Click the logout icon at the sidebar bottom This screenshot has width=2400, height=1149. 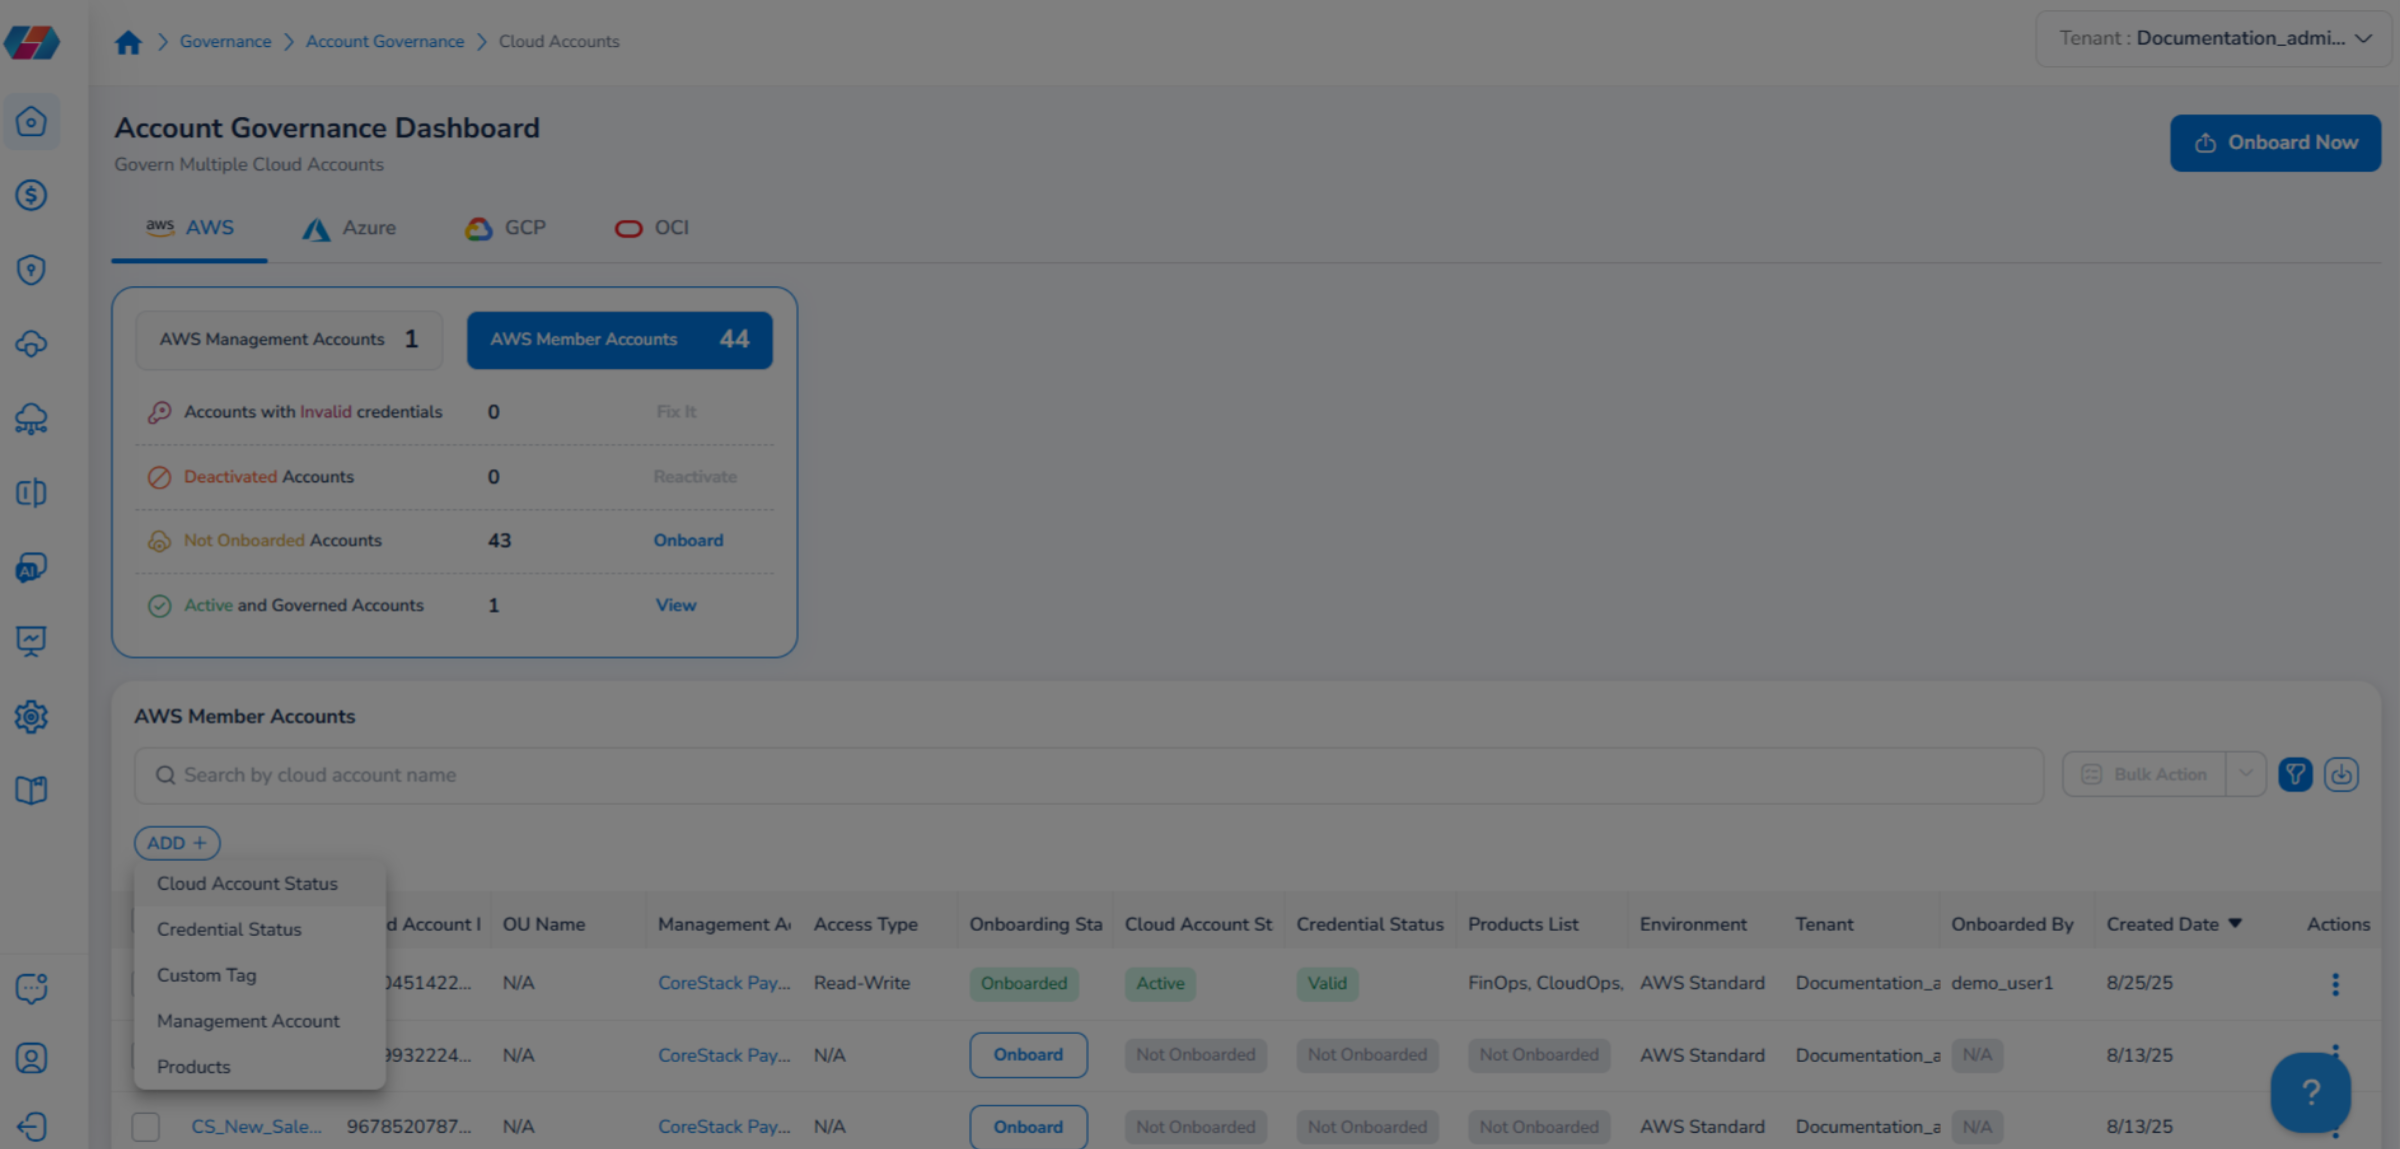pos(32,1126)
